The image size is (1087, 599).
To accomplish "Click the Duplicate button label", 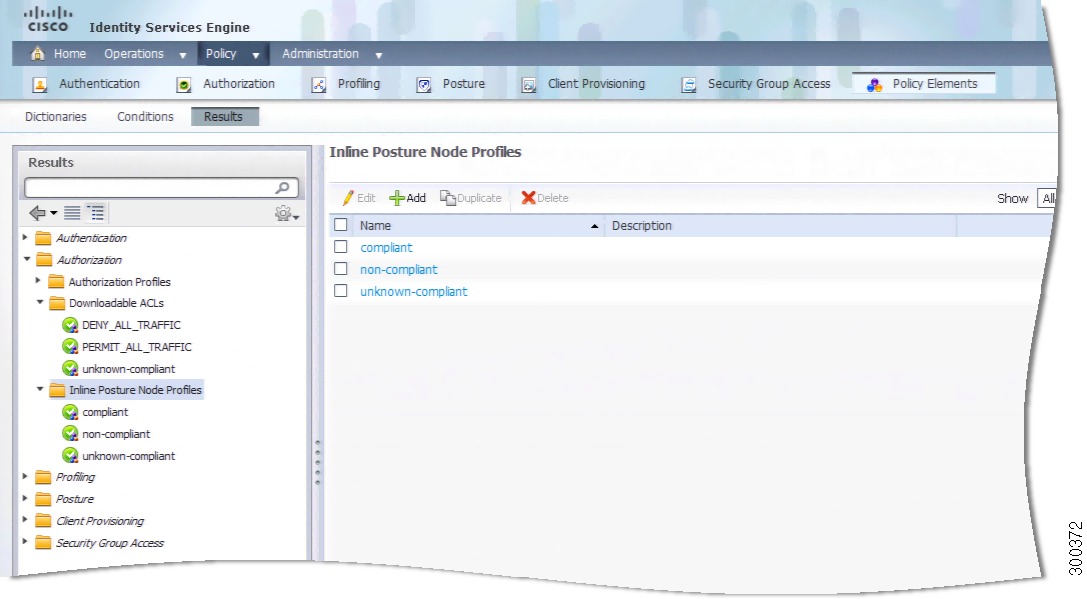I will (479, 198).
